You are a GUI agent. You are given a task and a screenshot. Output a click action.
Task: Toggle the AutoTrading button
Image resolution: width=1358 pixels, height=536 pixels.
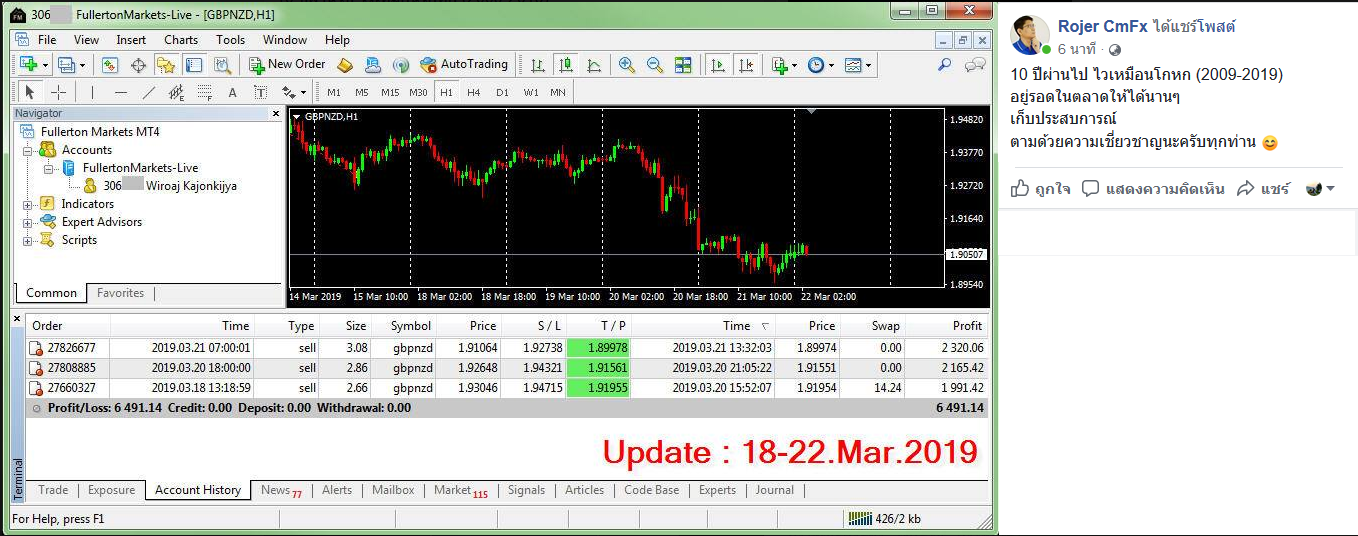(x=464, y=65)
